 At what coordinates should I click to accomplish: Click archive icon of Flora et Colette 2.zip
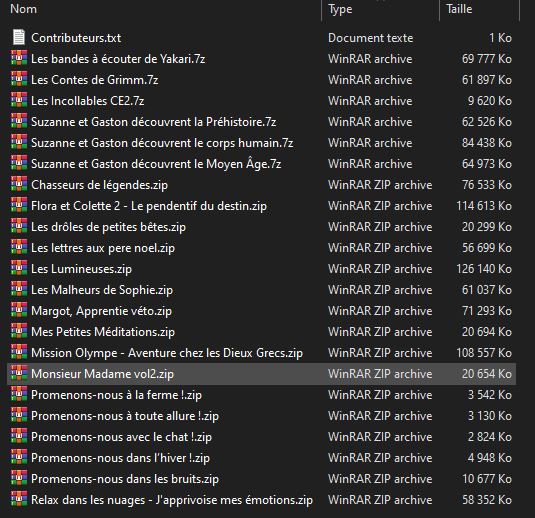[19, 205]
